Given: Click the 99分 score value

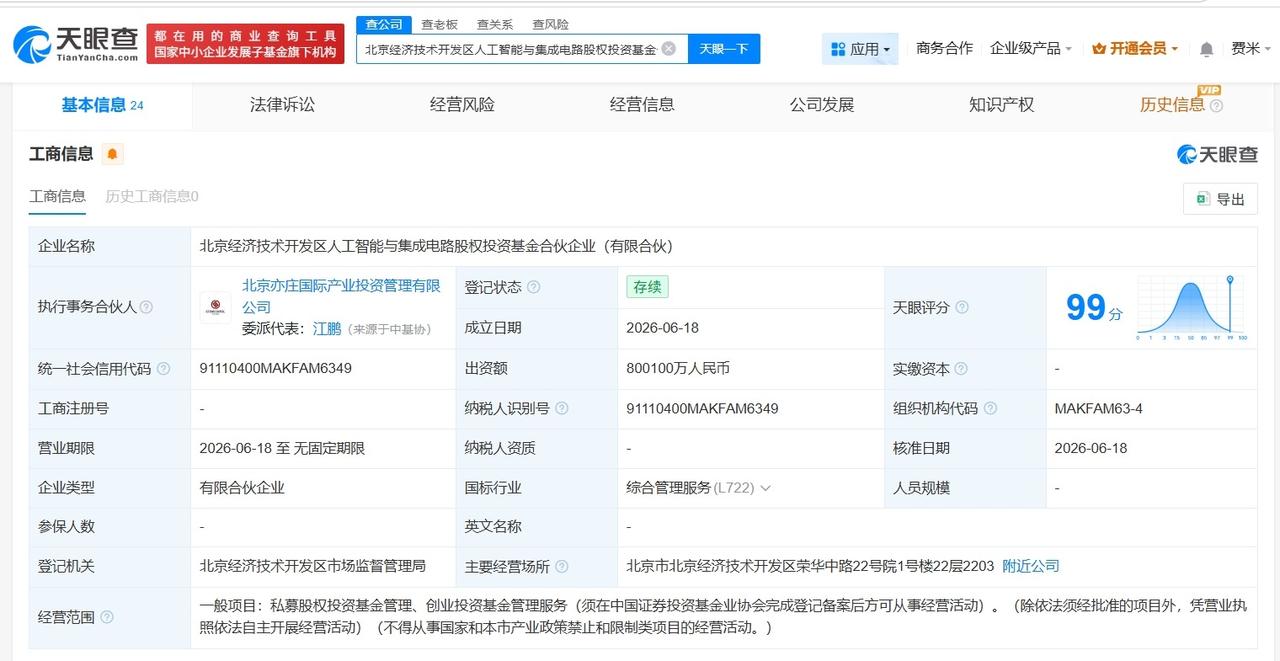Looking at the screenshot, I should point(1094,308).
